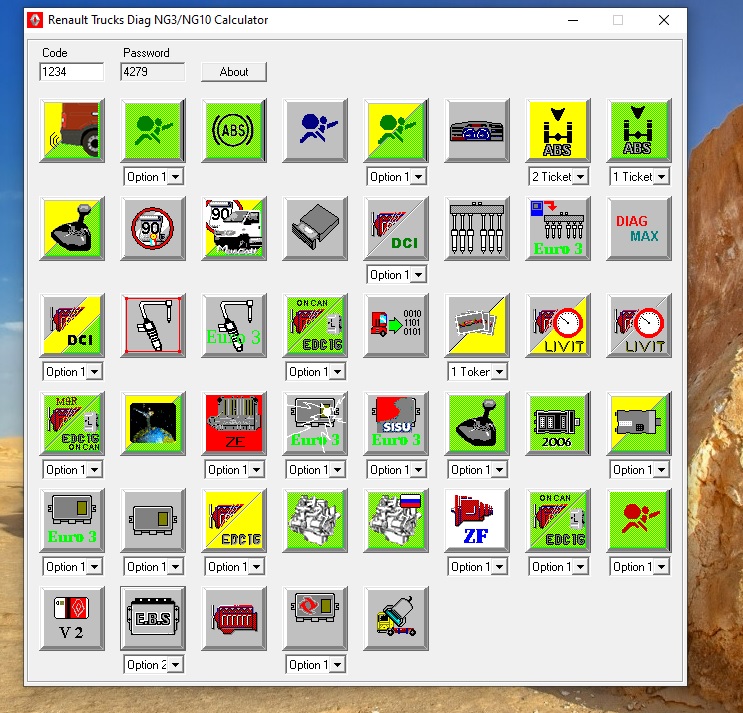Click the V2 Renault card icon
This screenshot has height=713, width=743.
point(72,618)
